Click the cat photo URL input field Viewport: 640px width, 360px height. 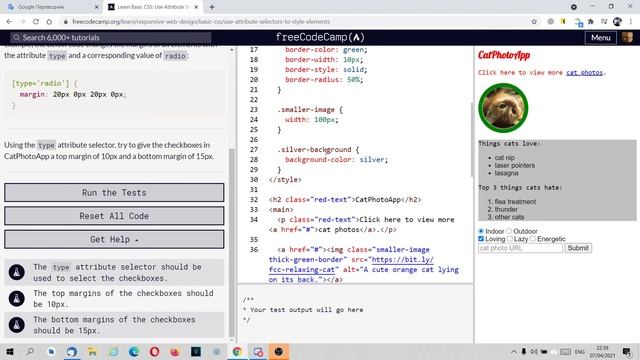pyautogui.click(x=520, y=248)
